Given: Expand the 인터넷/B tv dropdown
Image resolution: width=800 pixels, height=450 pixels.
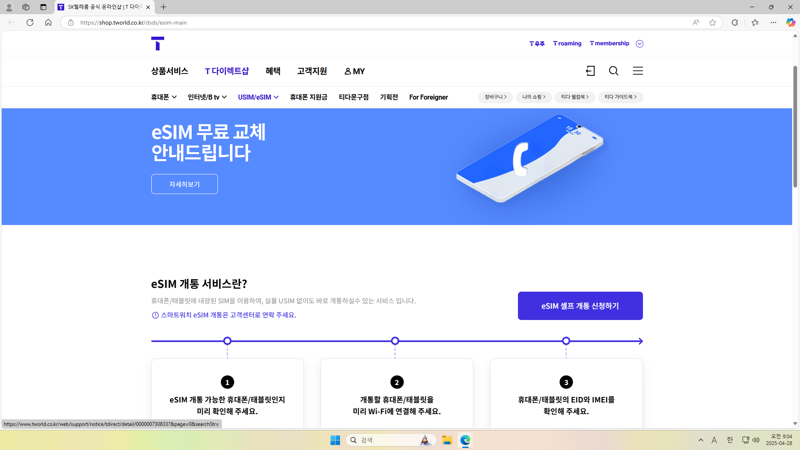Looking at the screenshot, I should 207,97.
